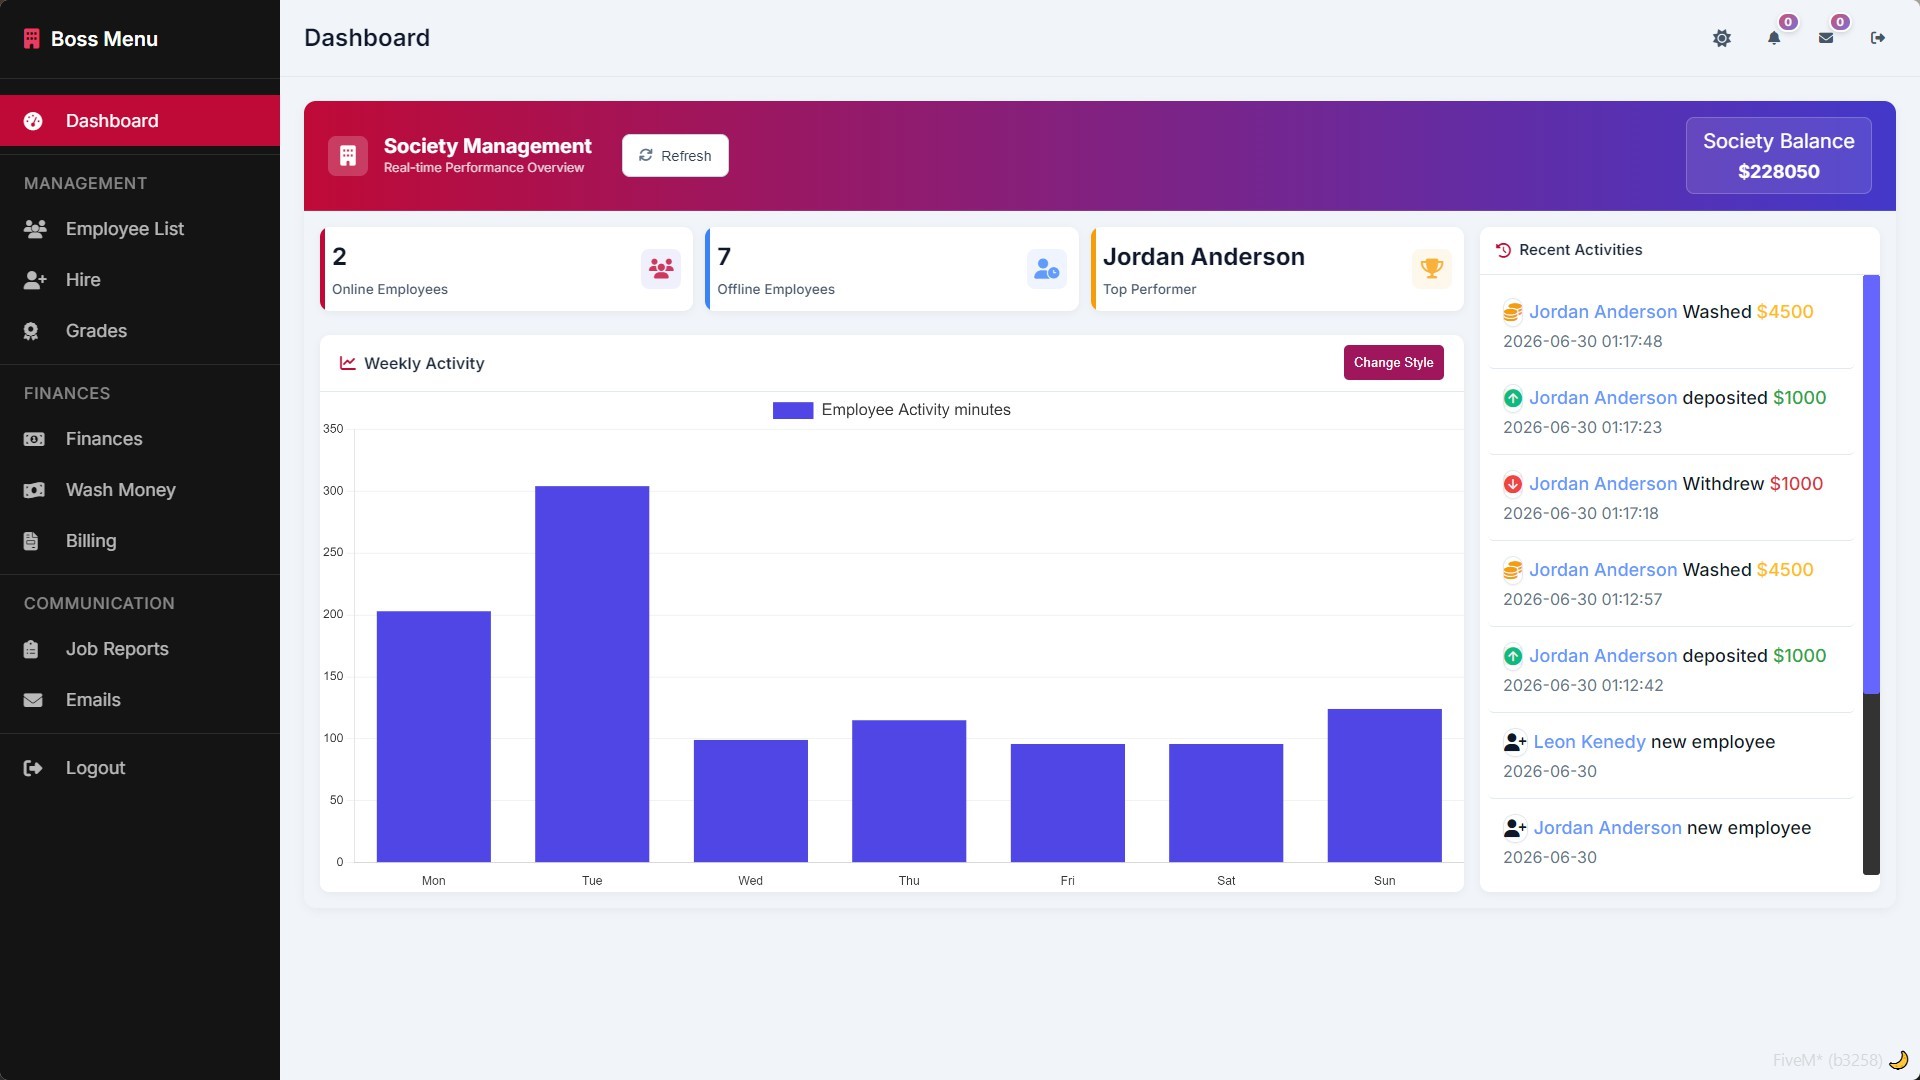Open the mail envelope icon in header
Viewport: 1920px width, 1080px height.
tap(1826, 38)
